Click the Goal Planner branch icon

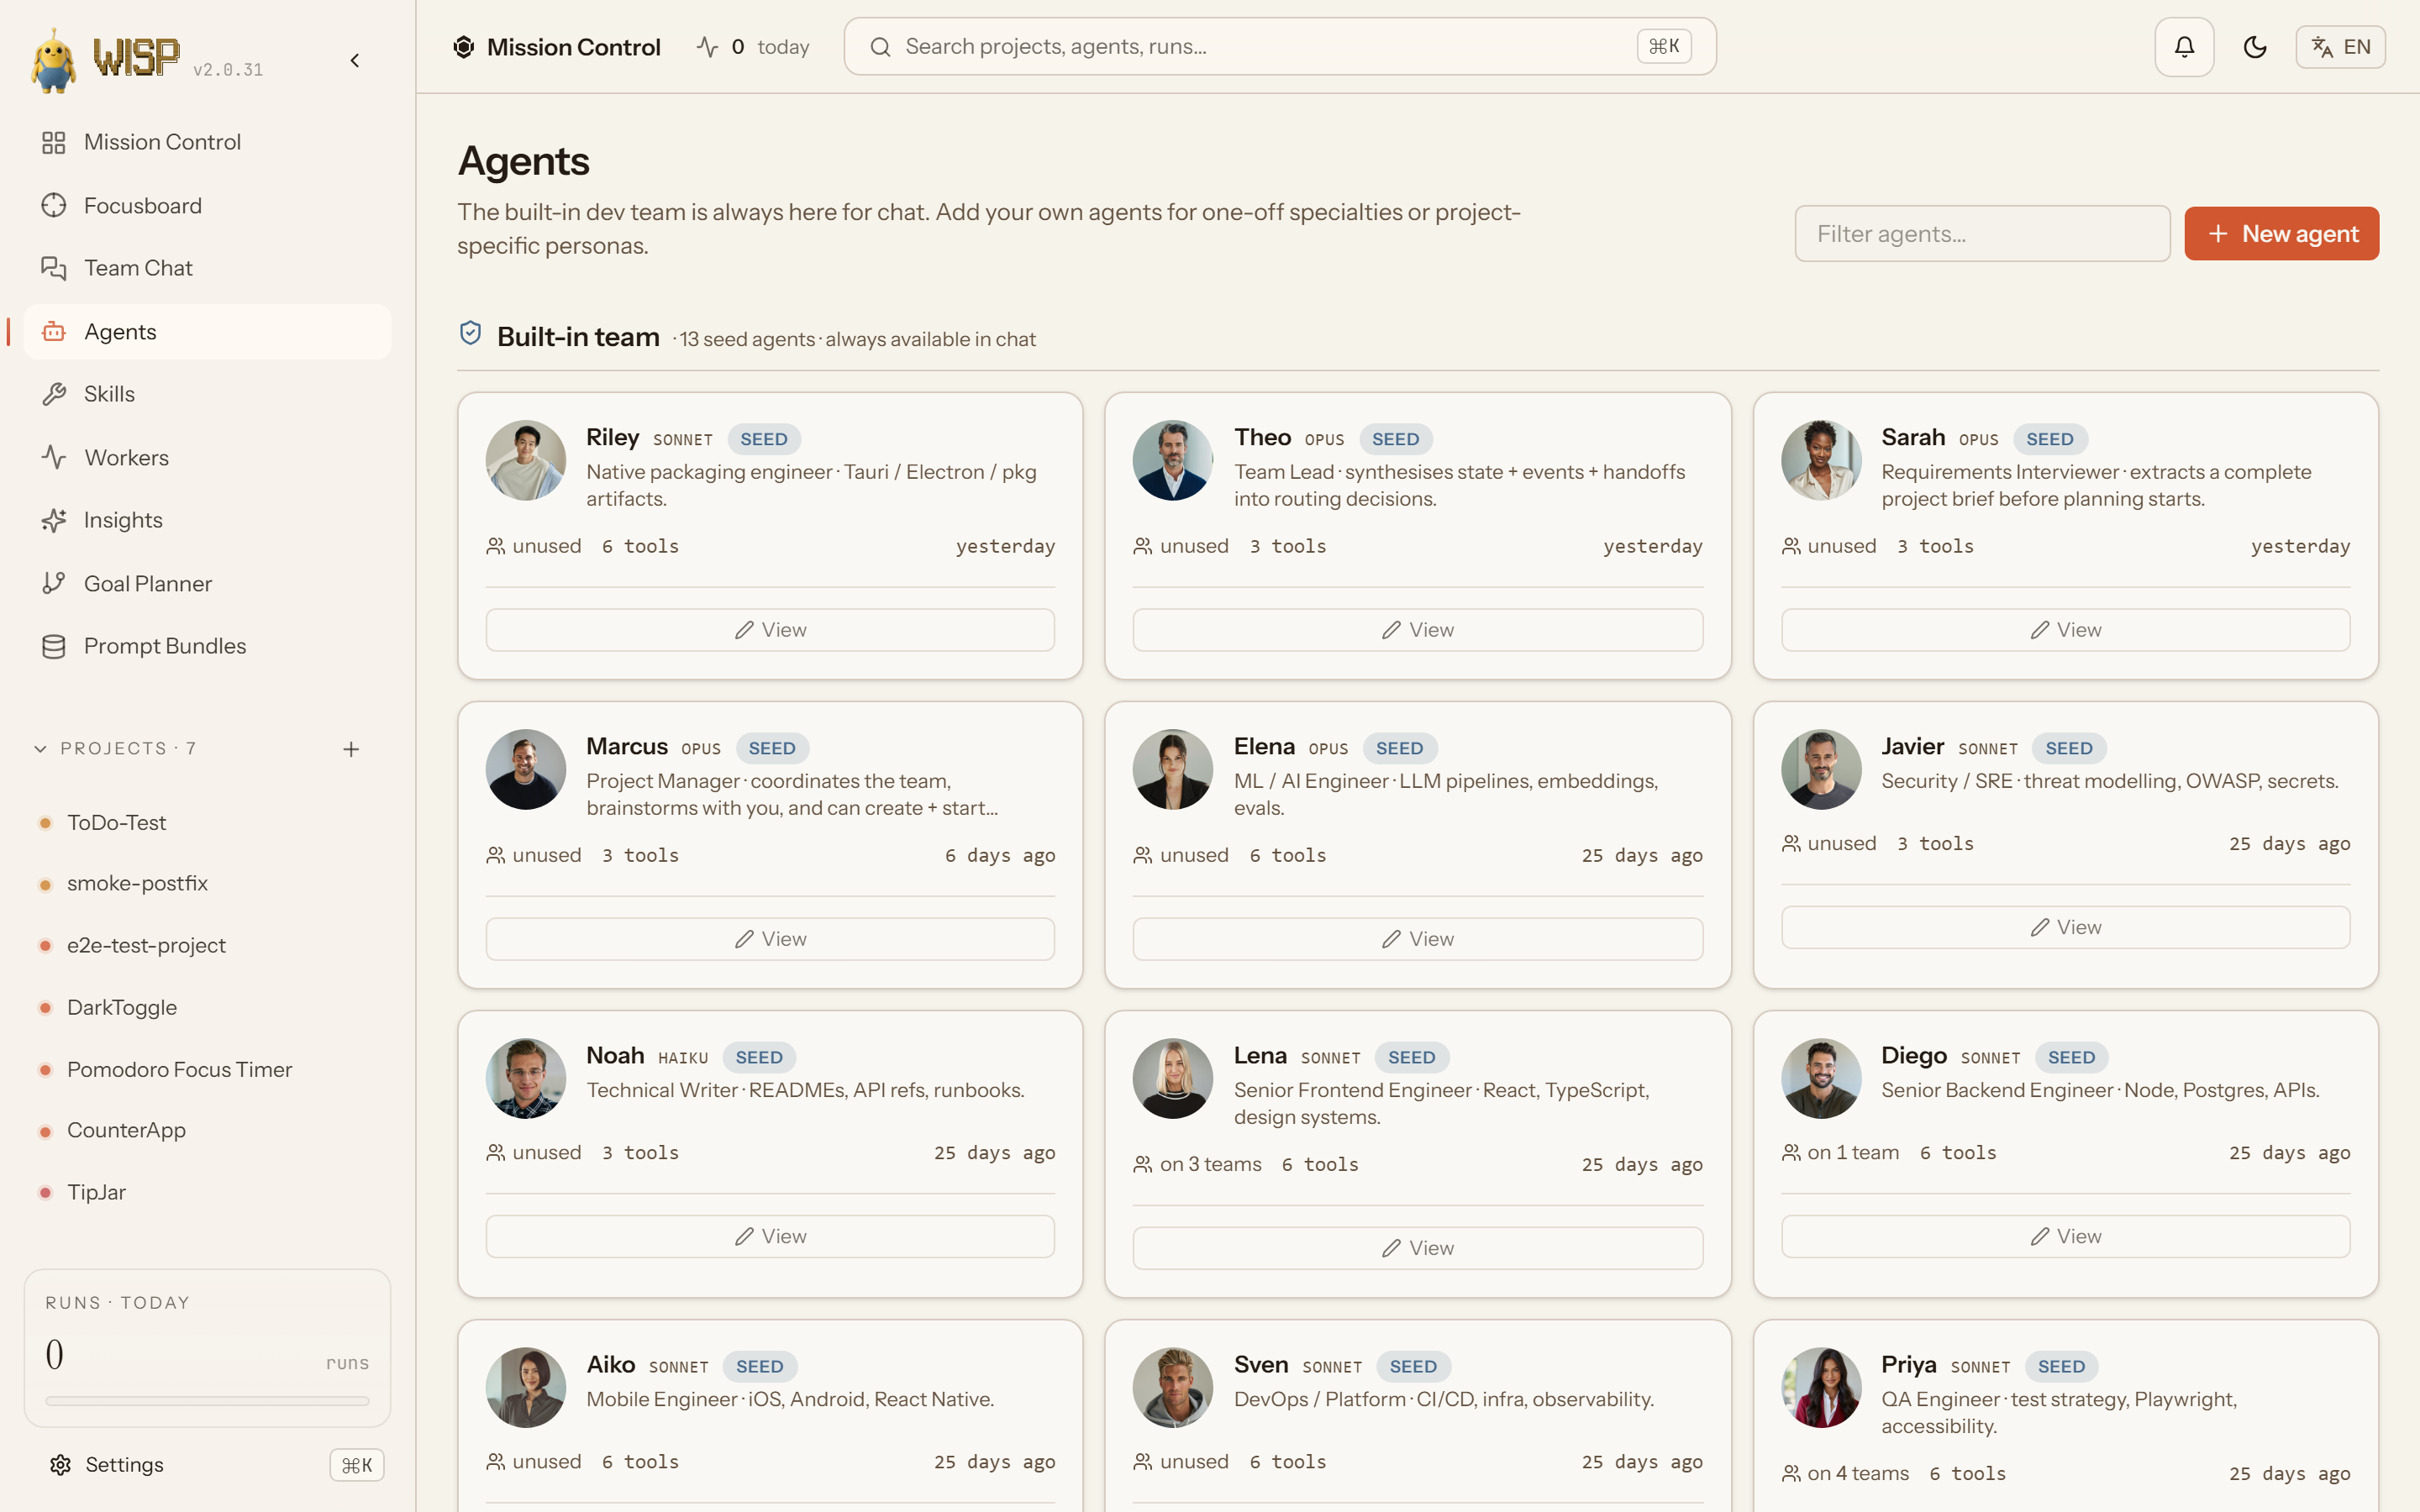click(54, 583)
